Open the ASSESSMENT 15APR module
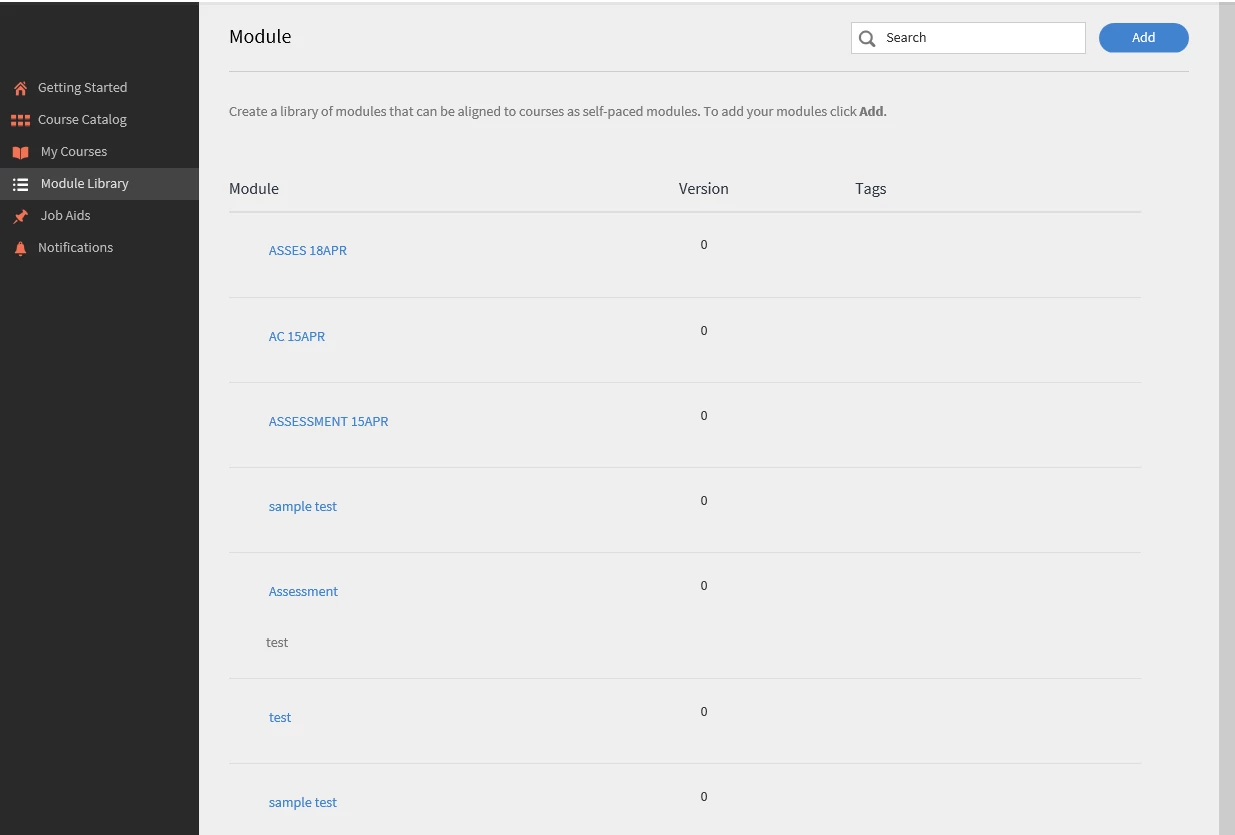The image size is (1235, 835). [328, 422]
